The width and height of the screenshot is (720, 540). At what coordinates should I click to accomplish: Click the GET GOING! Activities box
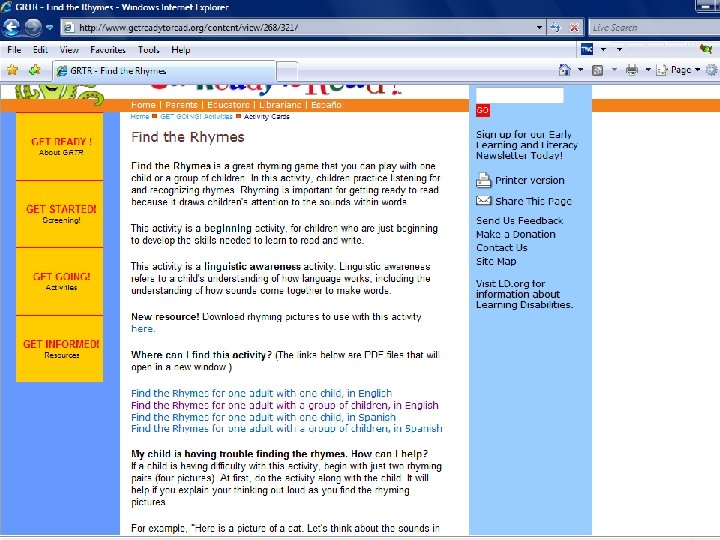pos(60,281)
